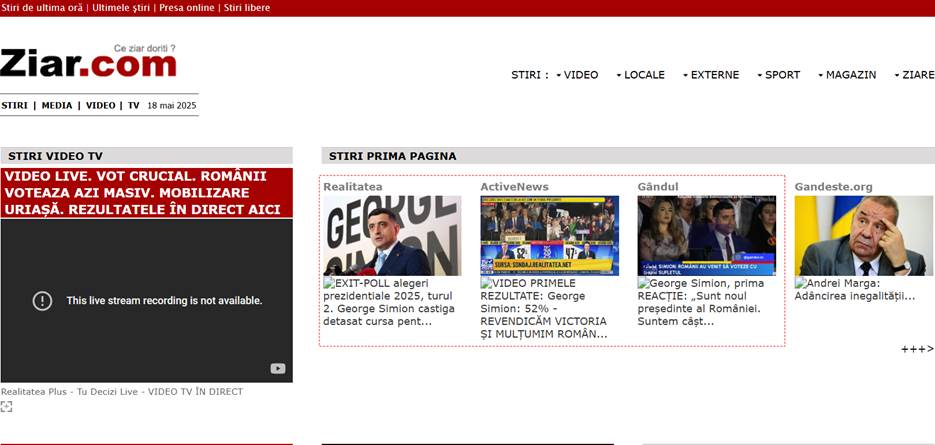This screenshot has height=445, width=935.
Task: Select STIRI tab under the logo
Action: point(14,106)
